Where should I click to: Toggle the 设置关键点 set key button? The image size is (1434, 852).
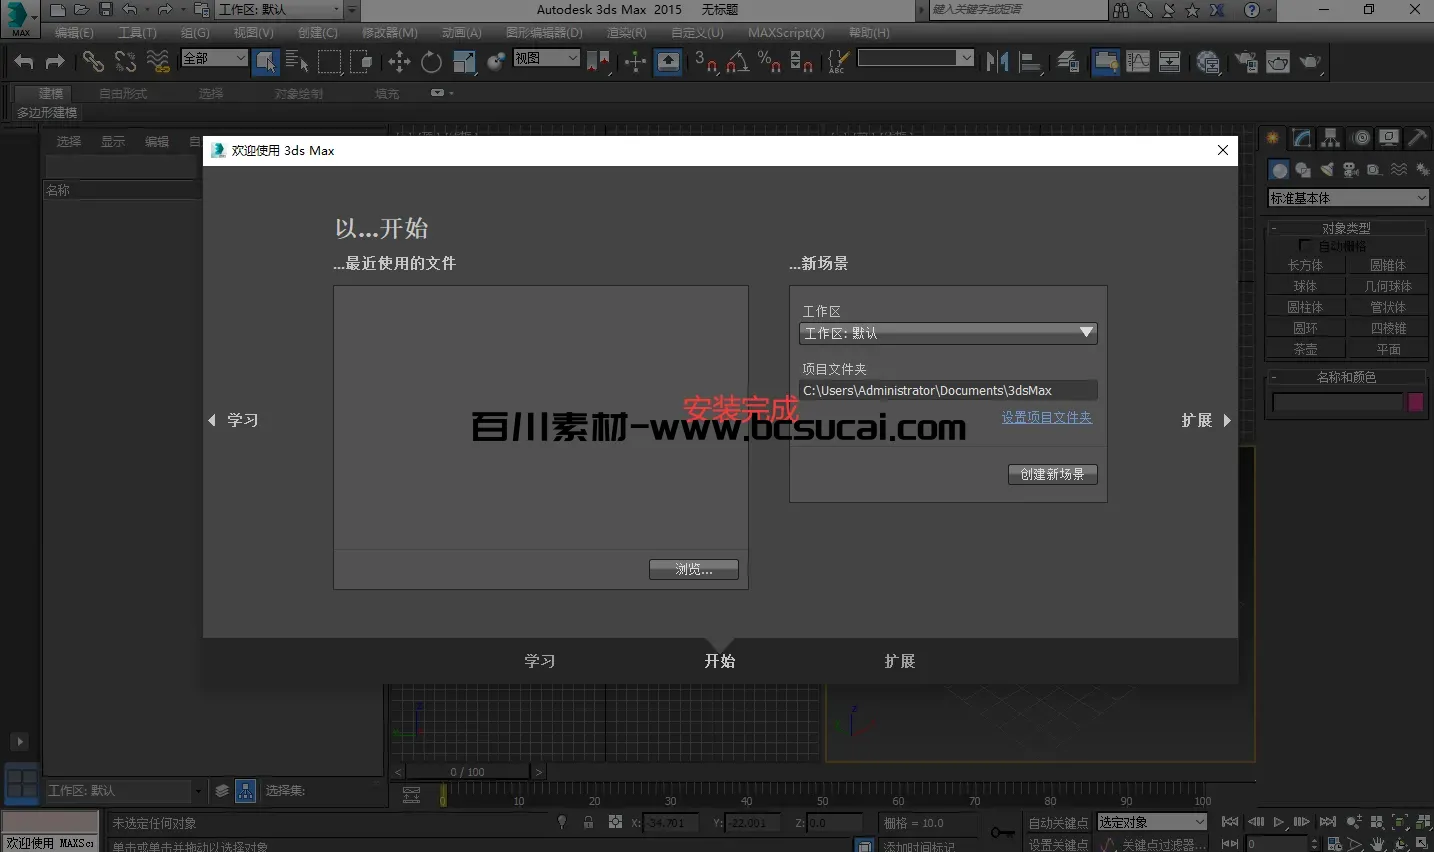point(1058,845)
